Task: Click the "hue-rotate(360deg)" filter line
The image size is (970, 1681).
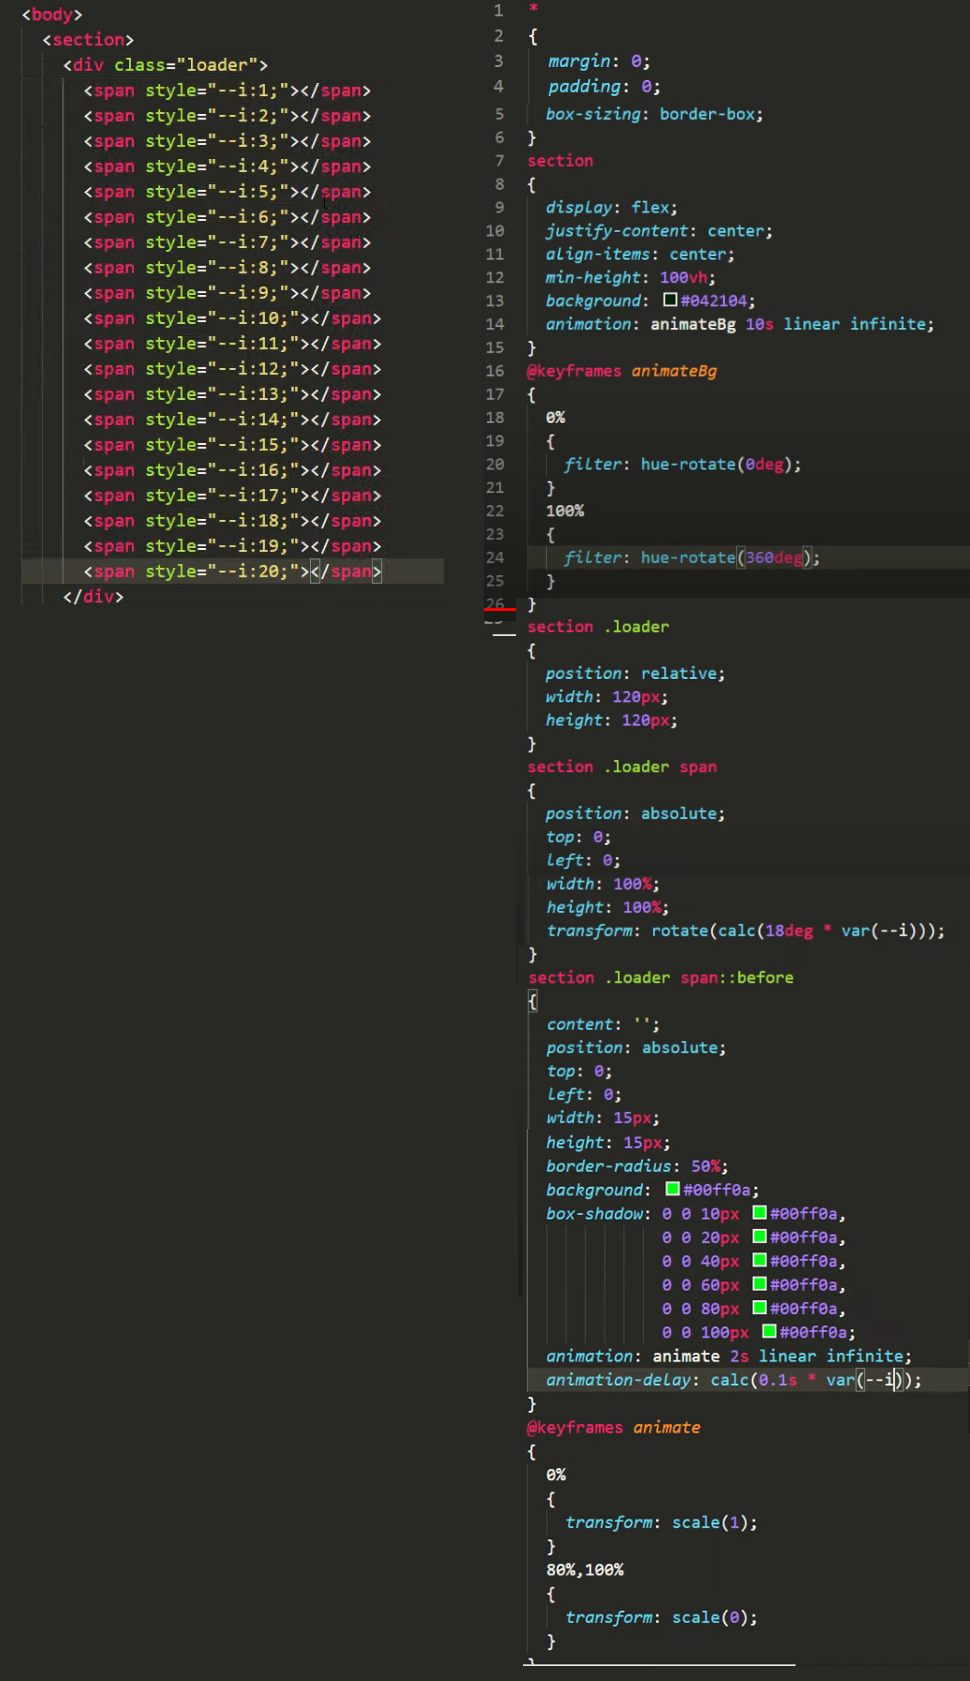Action: [x=692, y=557]
